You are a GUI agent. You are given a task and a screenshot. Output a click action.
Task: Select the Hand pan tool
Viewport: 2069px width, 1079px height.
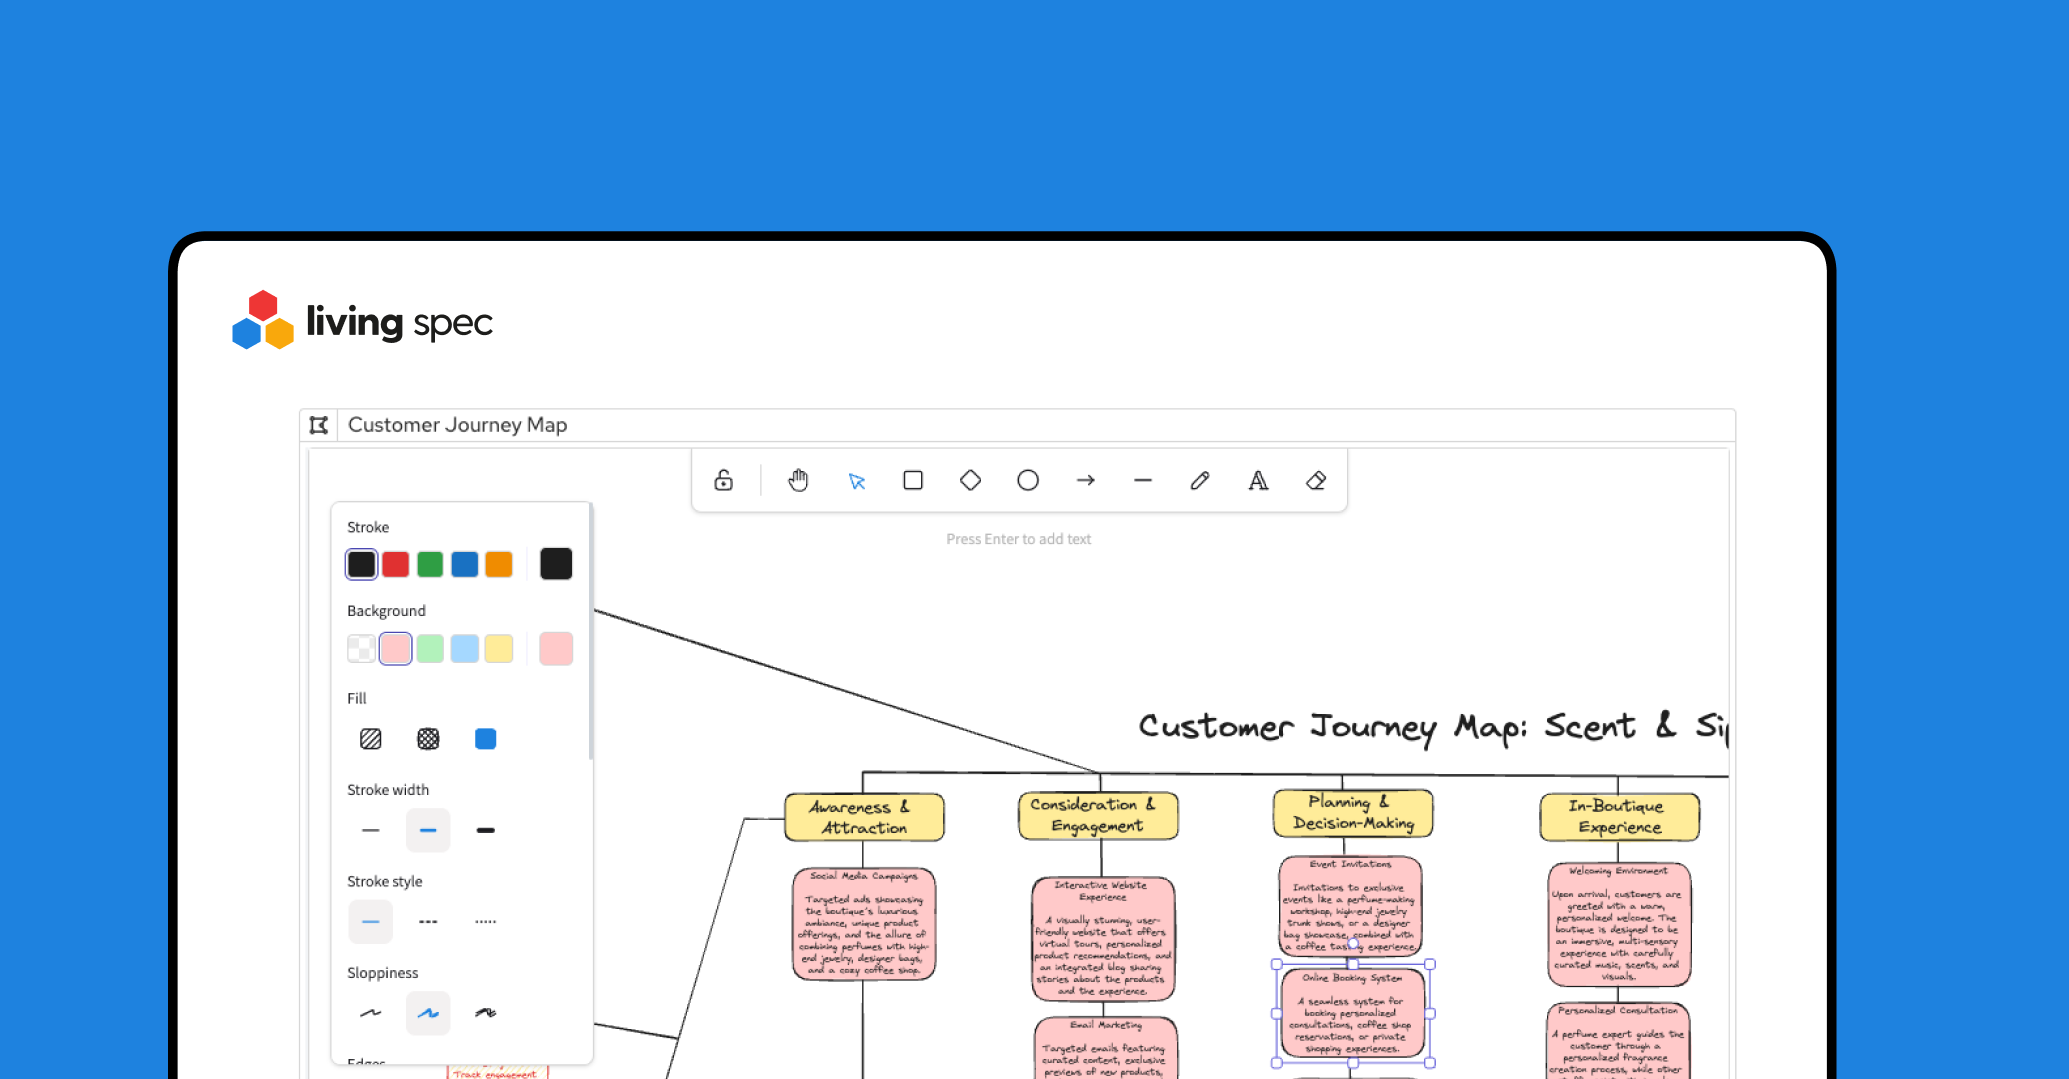point(798,481)
